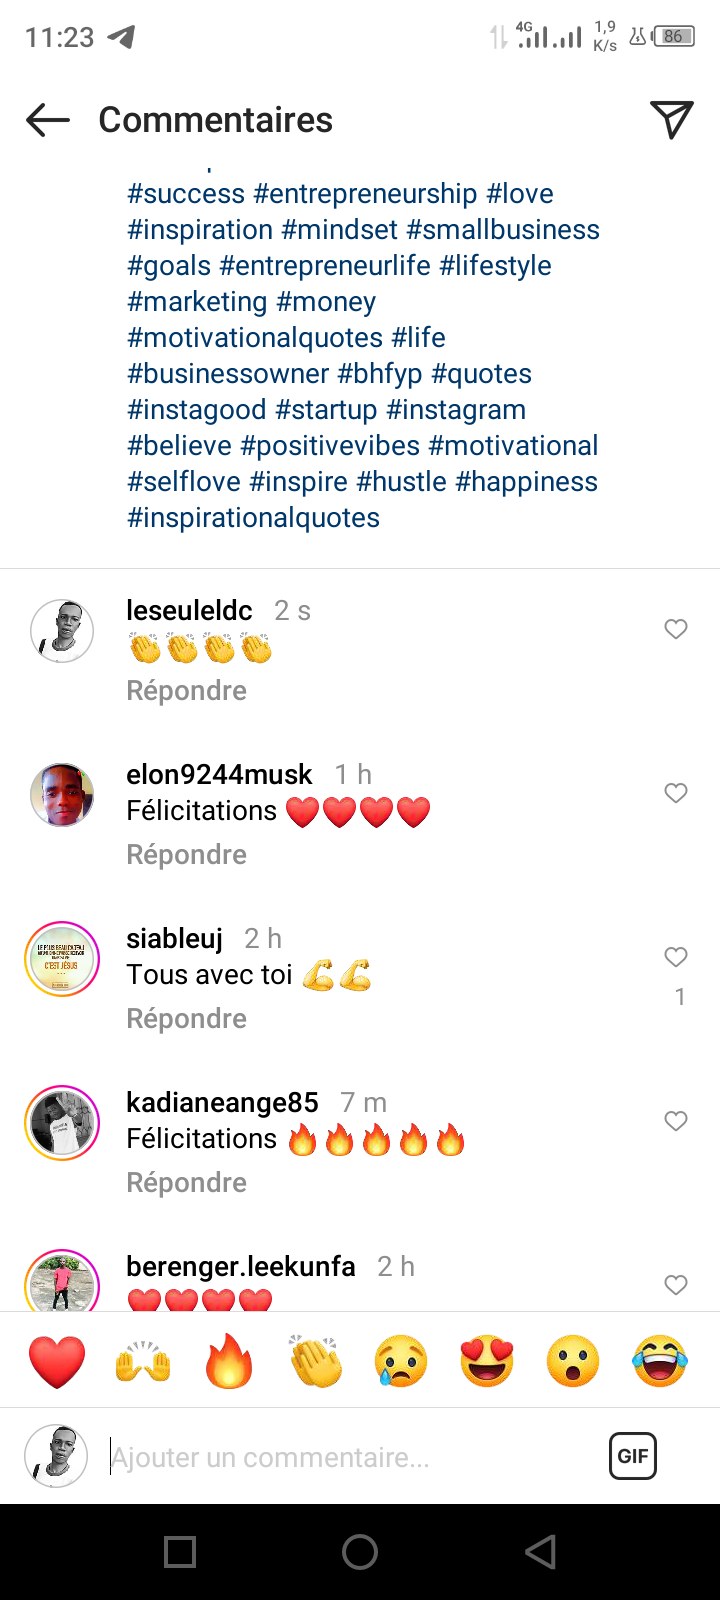Tap Répondre under siableuj's comment
This screenshot has height=1600, width=720.
coord(186,1019)
